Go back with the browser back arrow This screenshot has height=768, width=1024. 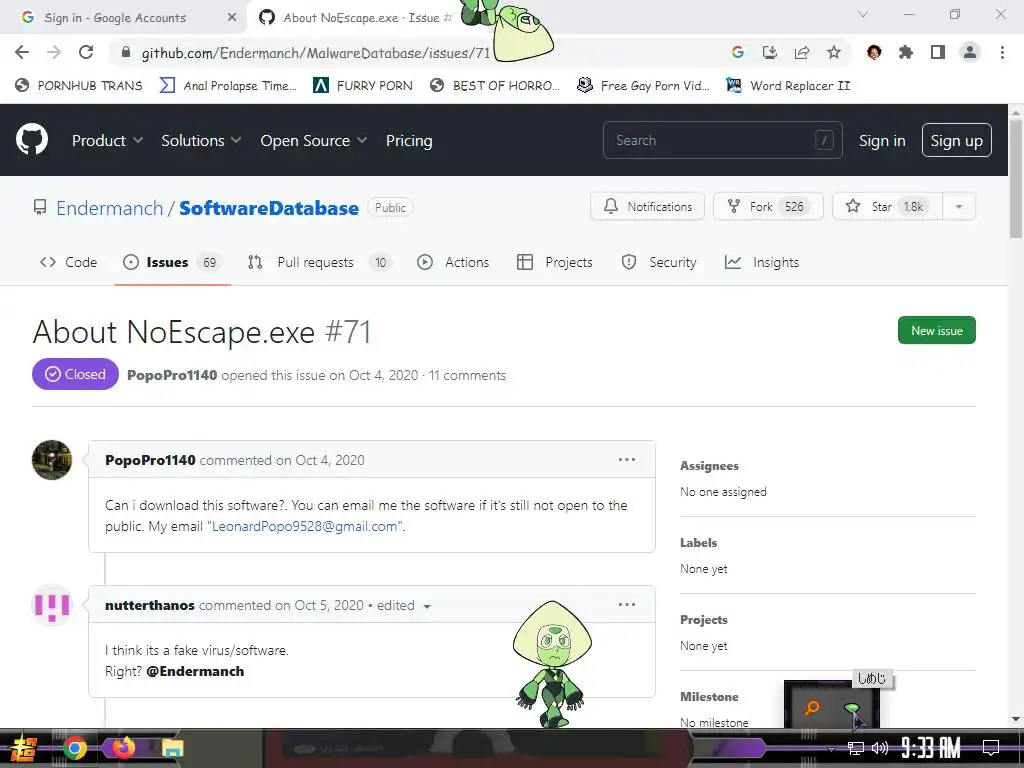(x=22, y=52)
